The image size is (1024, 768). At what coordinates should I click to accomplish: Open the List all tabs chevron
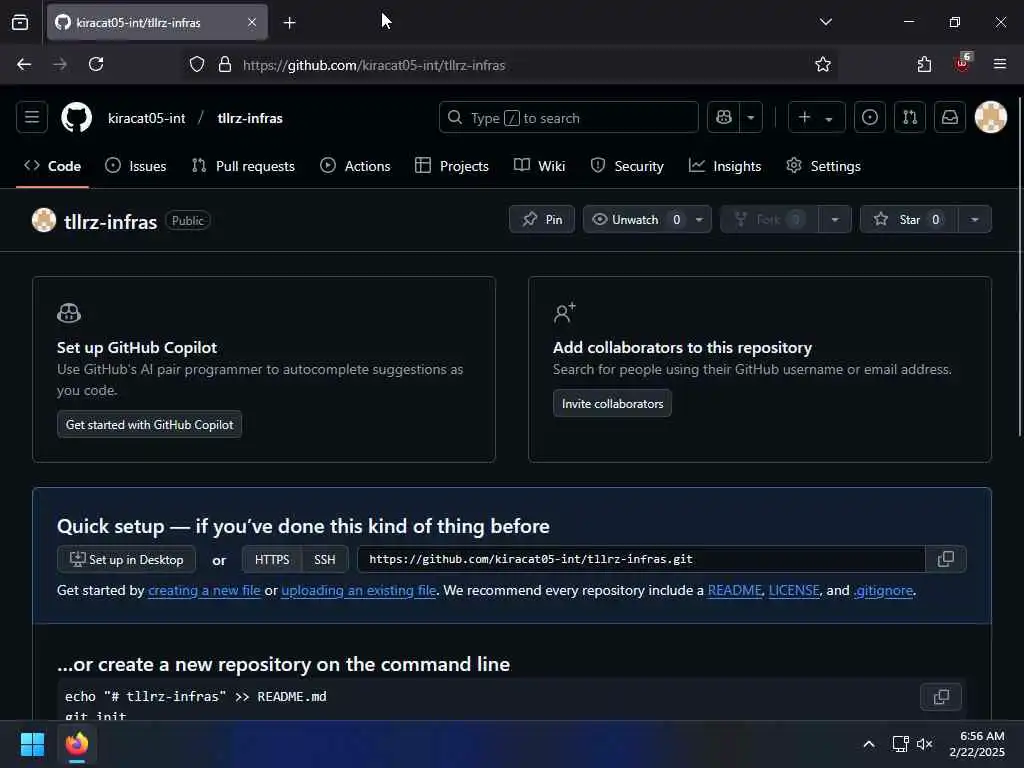825,22
